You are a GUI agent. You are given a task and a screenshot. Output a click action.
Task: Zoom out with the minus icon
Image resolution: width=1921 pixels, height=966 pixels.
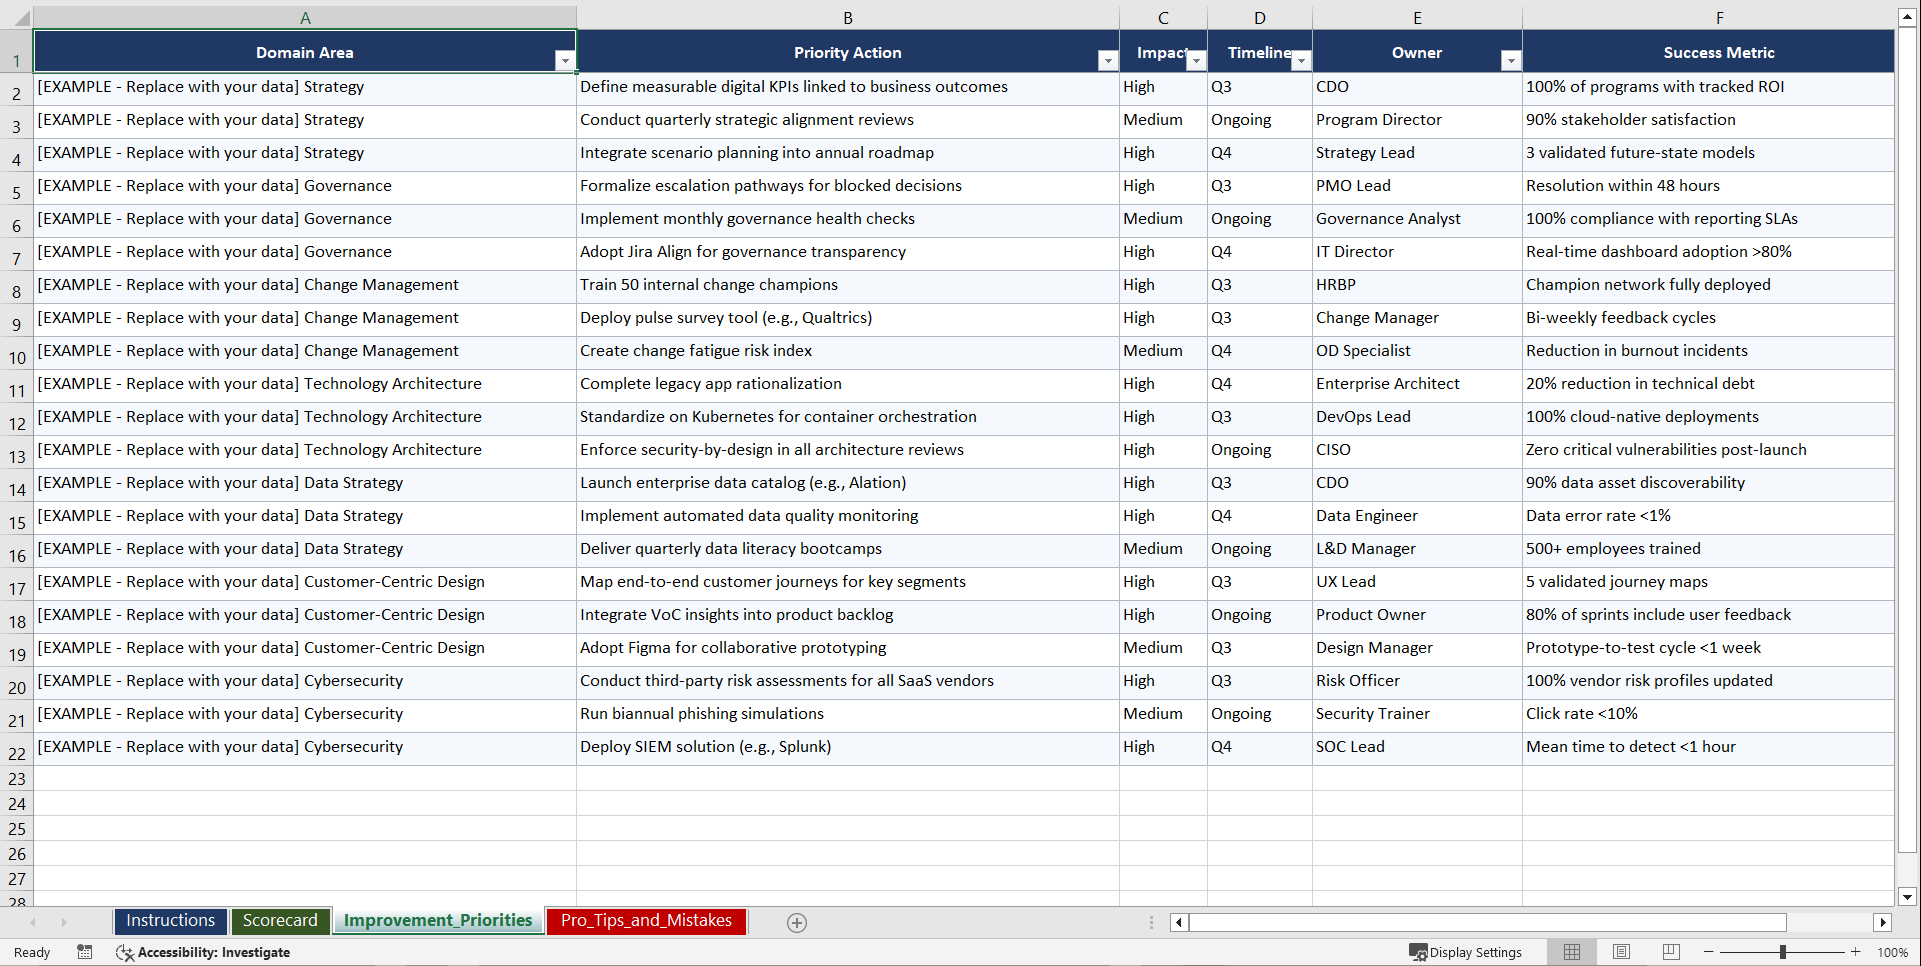[x=1709, y=952]
